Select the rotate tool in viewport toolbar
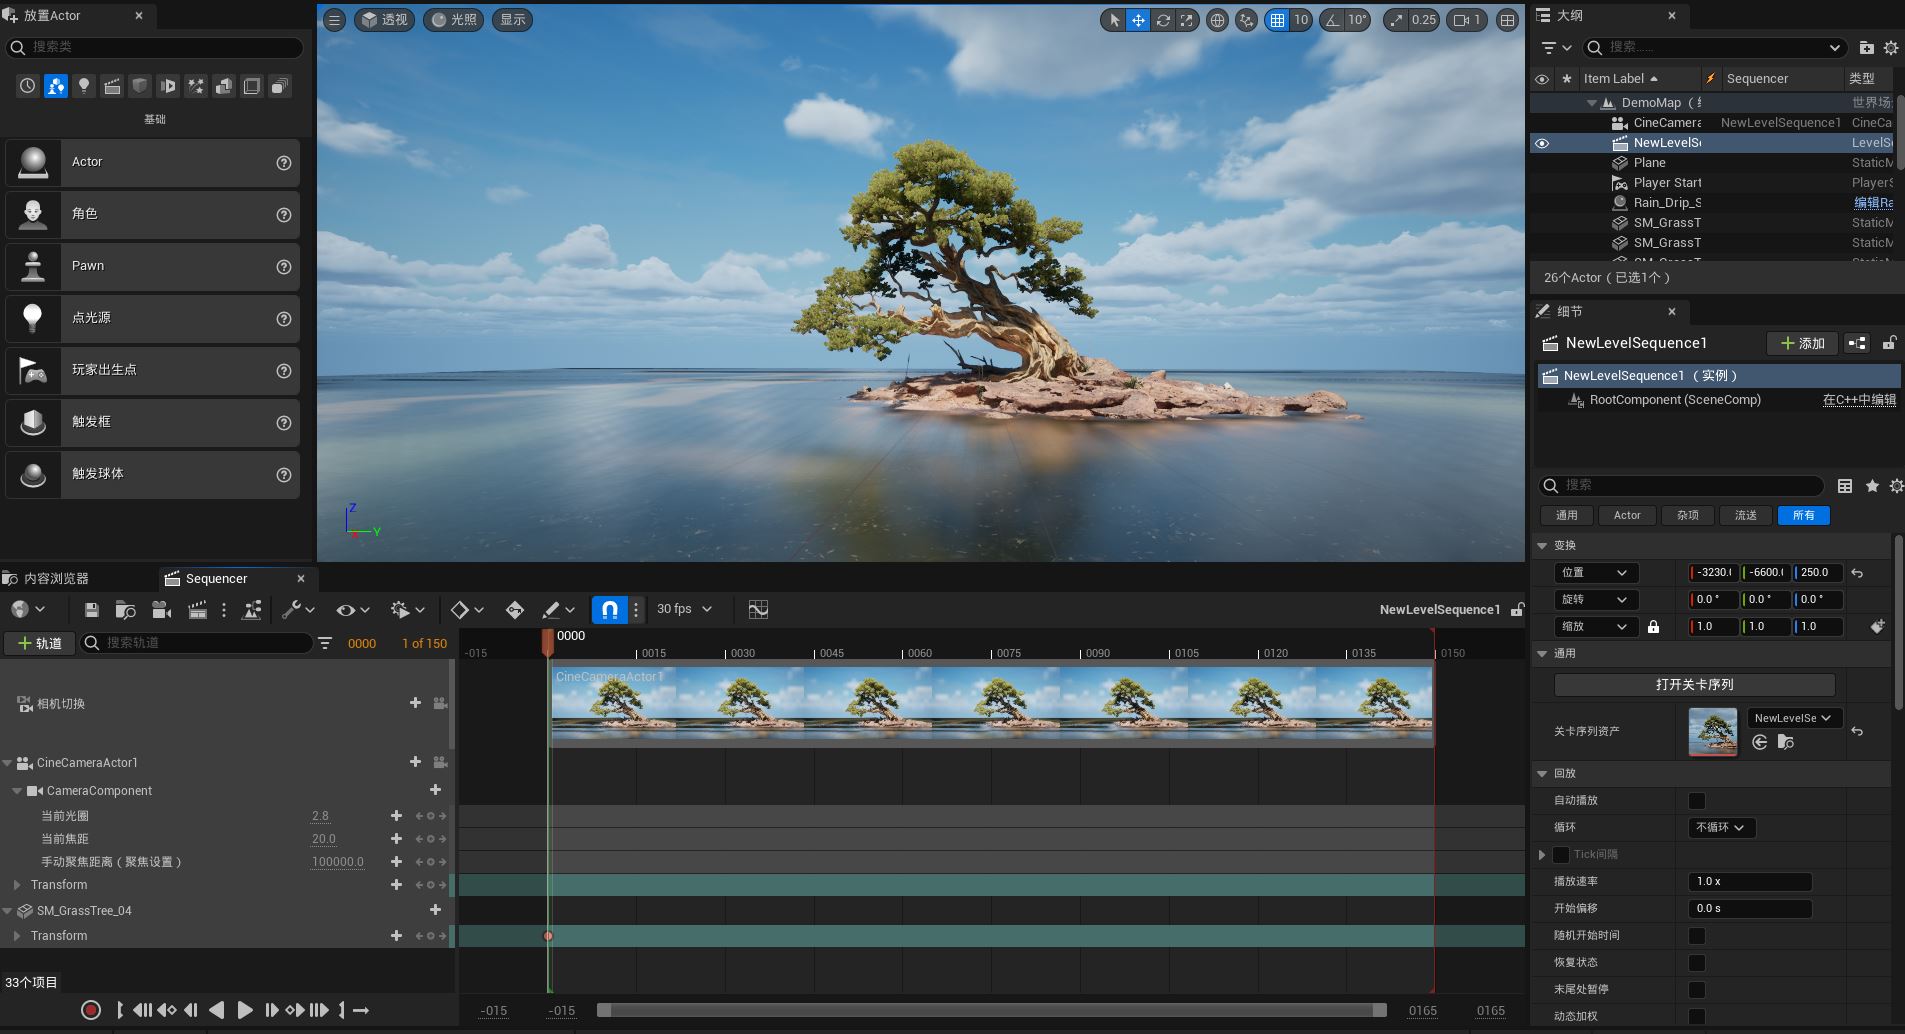The width and height of the screenshot is (1905, 1034). [x=1162, y=20]
